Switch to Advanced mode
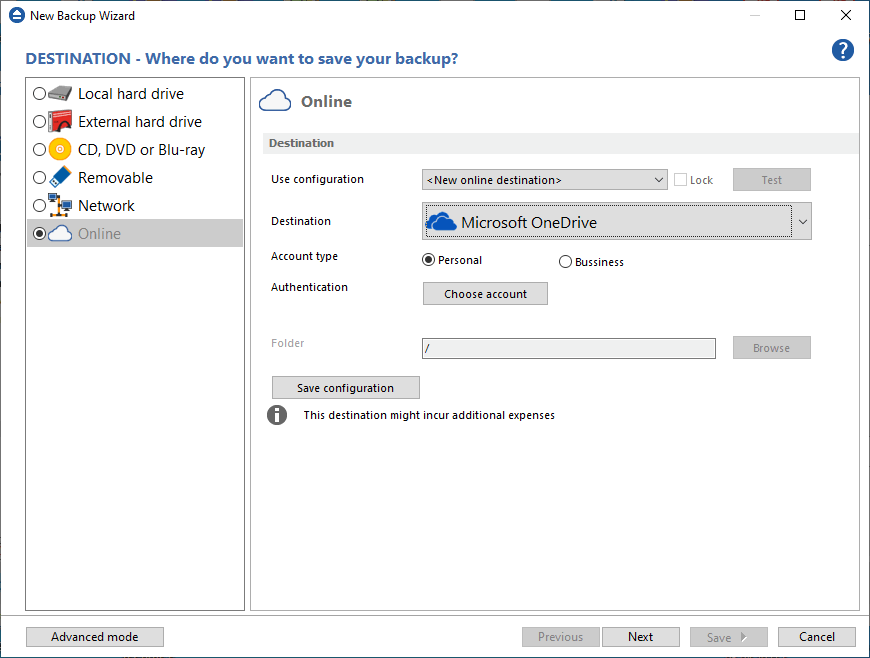Image resolution: width=870 pixels, height=658 pixels. tap(95, 637)
